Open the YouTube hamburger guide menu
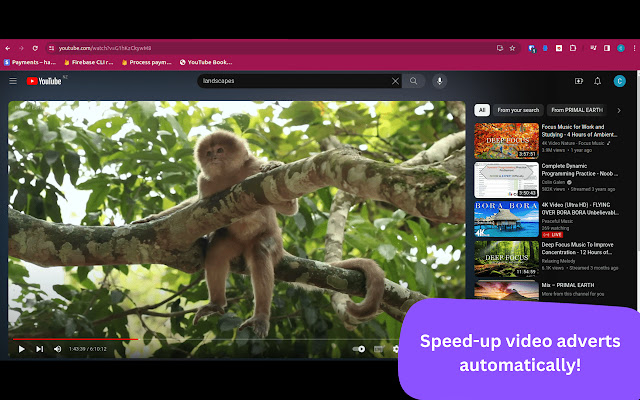Image resolution: width=640 pixels, height=400 pixels. click(x=13, y=81)
